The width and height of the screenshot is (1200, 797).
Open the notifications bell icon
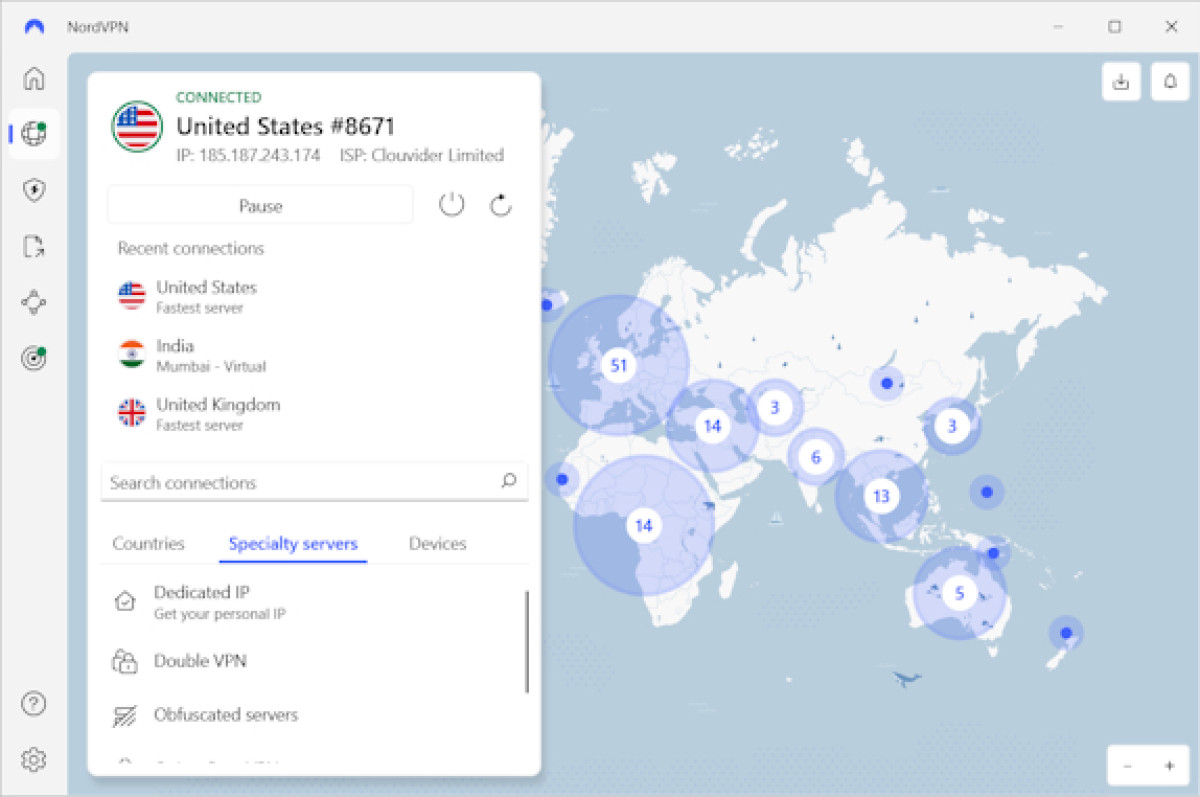tap(1170, 81)
